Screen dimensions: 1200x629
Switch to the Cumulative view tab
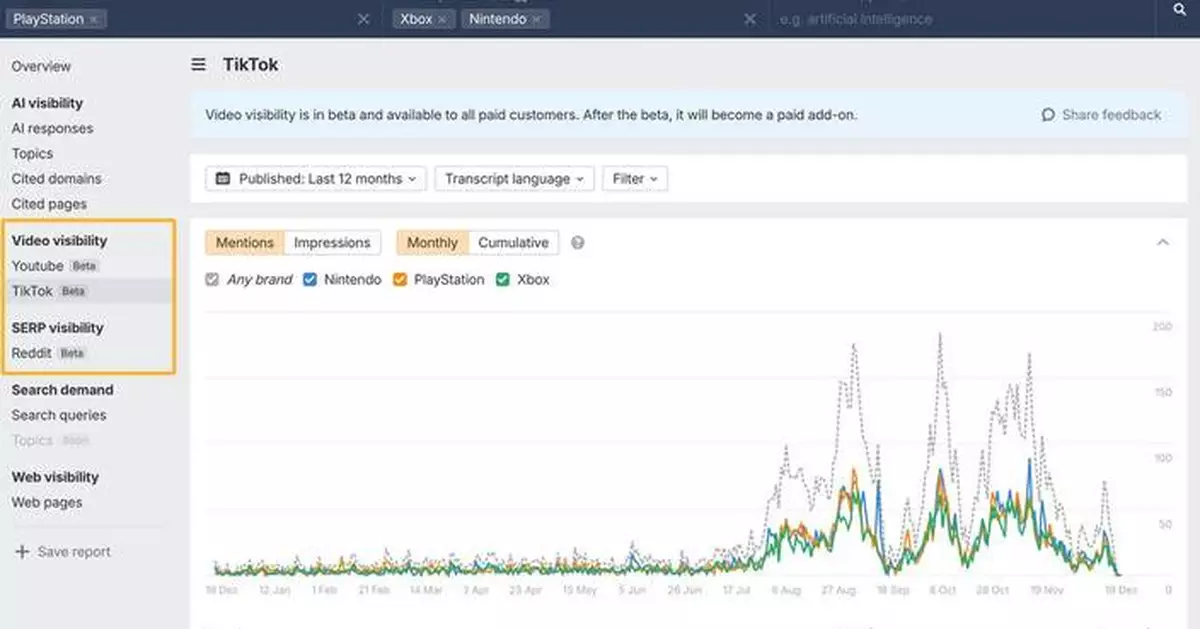click(514, 242)
